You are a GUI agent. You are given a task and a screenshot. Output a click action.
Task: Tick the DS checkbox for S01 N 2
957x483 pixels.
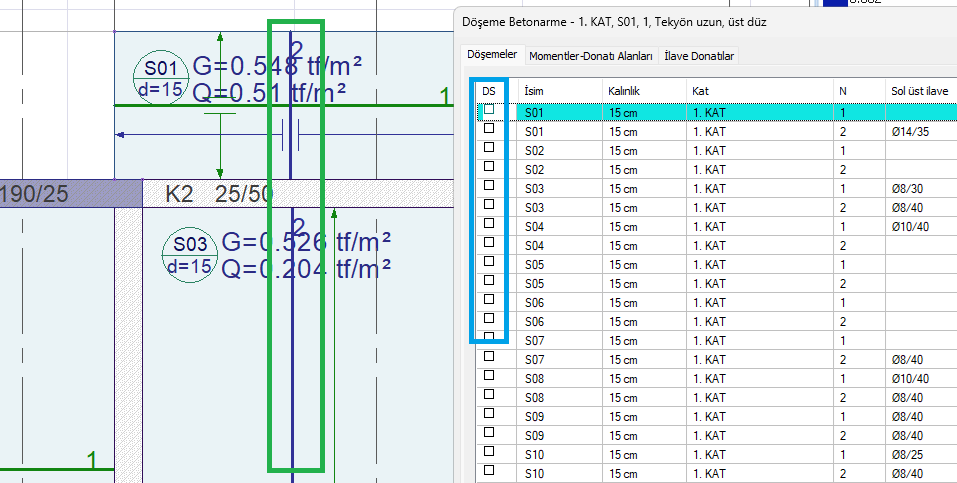(x=489, y=128)
